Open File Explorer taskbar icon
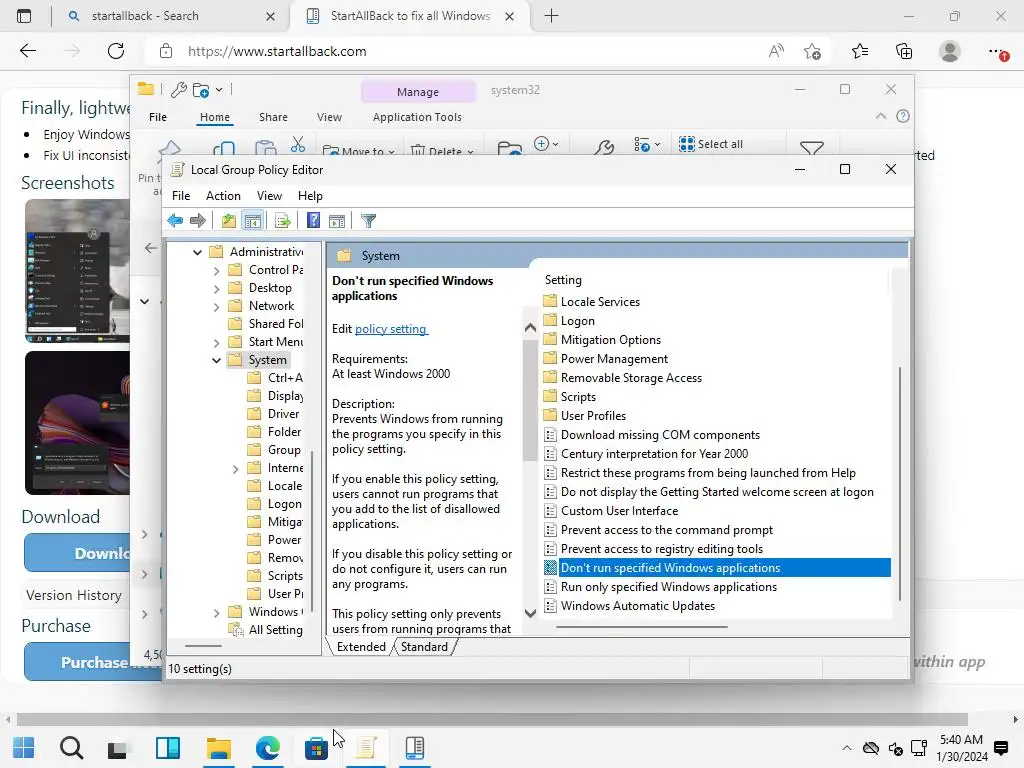The height and width of the screenshot is (768, 1024). [219, 748]
